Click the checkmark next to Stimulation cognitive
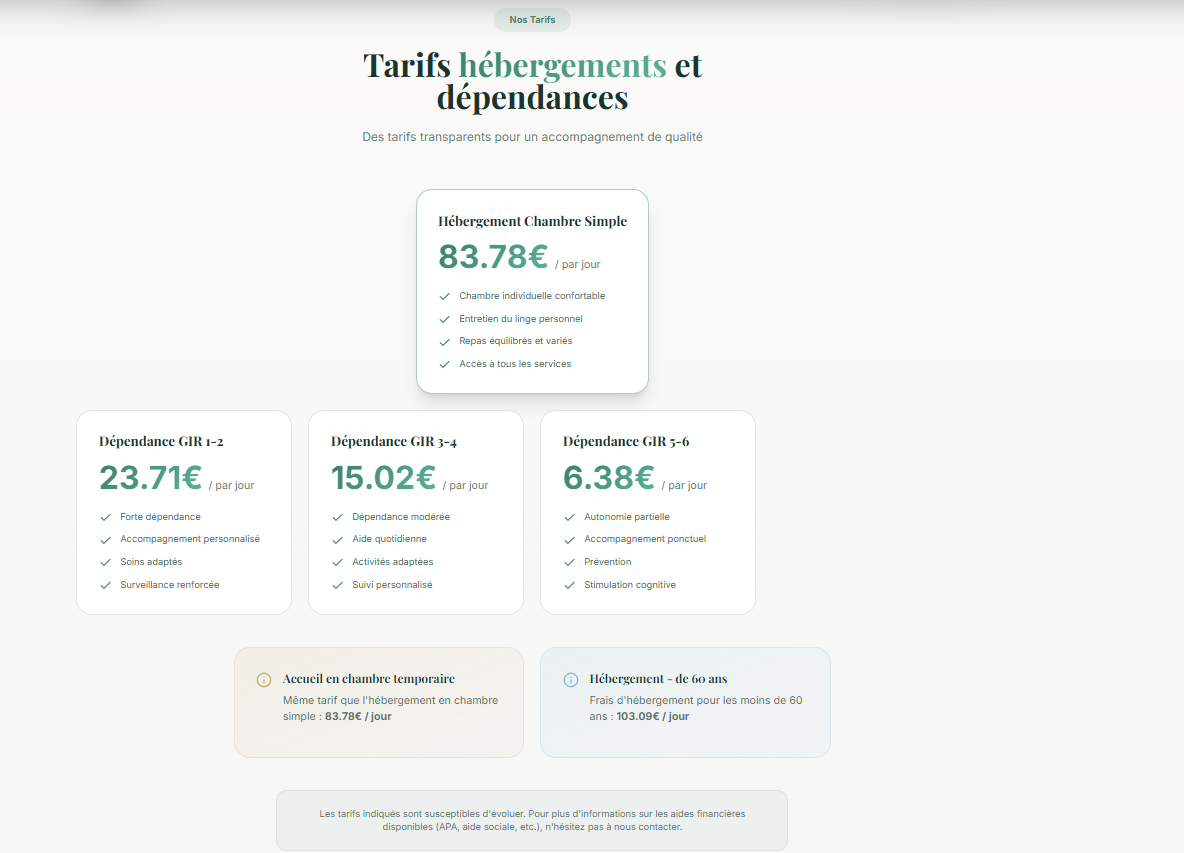The height and width of the screenshot is (853, 1184). click(x=569, y=584)
